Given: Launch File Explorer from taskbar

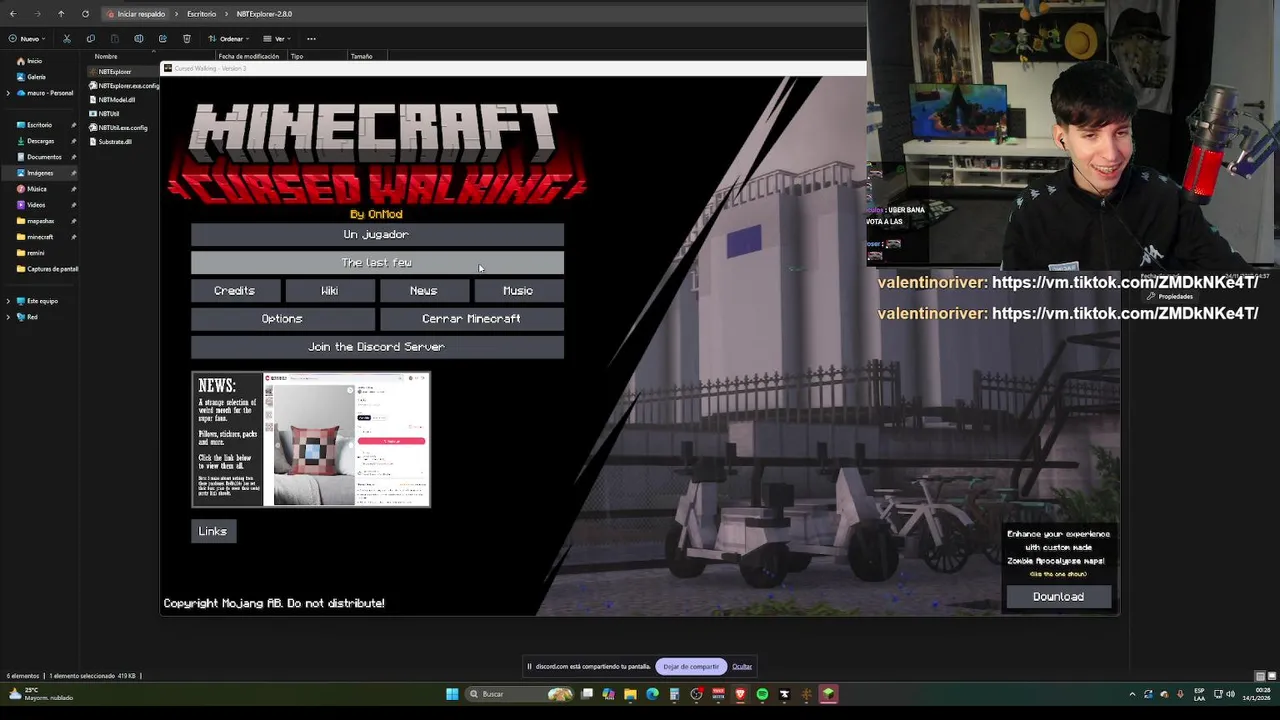Looking at the screenshot, I should pyautogui.click(x=630, y=694).
